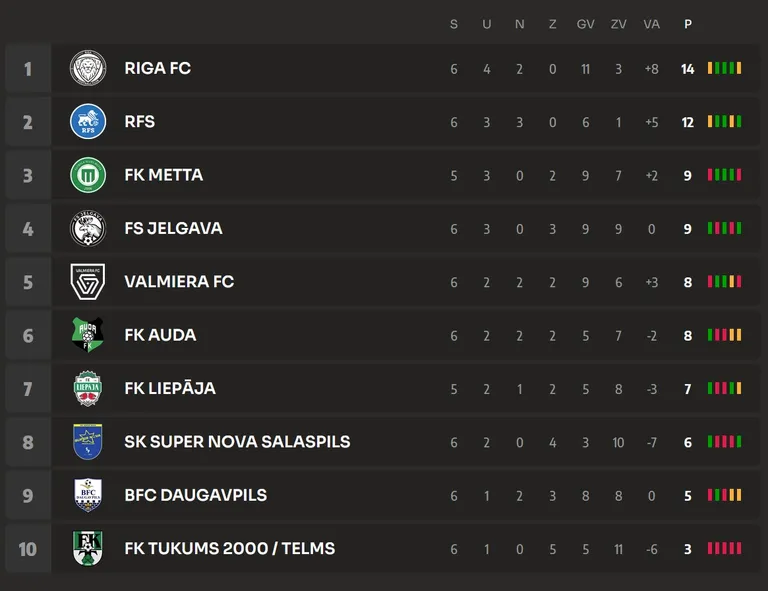The height and width of the screenshot is (591, 768).
Task: Select the rank 5 position cell
Action: click(28, 282)
